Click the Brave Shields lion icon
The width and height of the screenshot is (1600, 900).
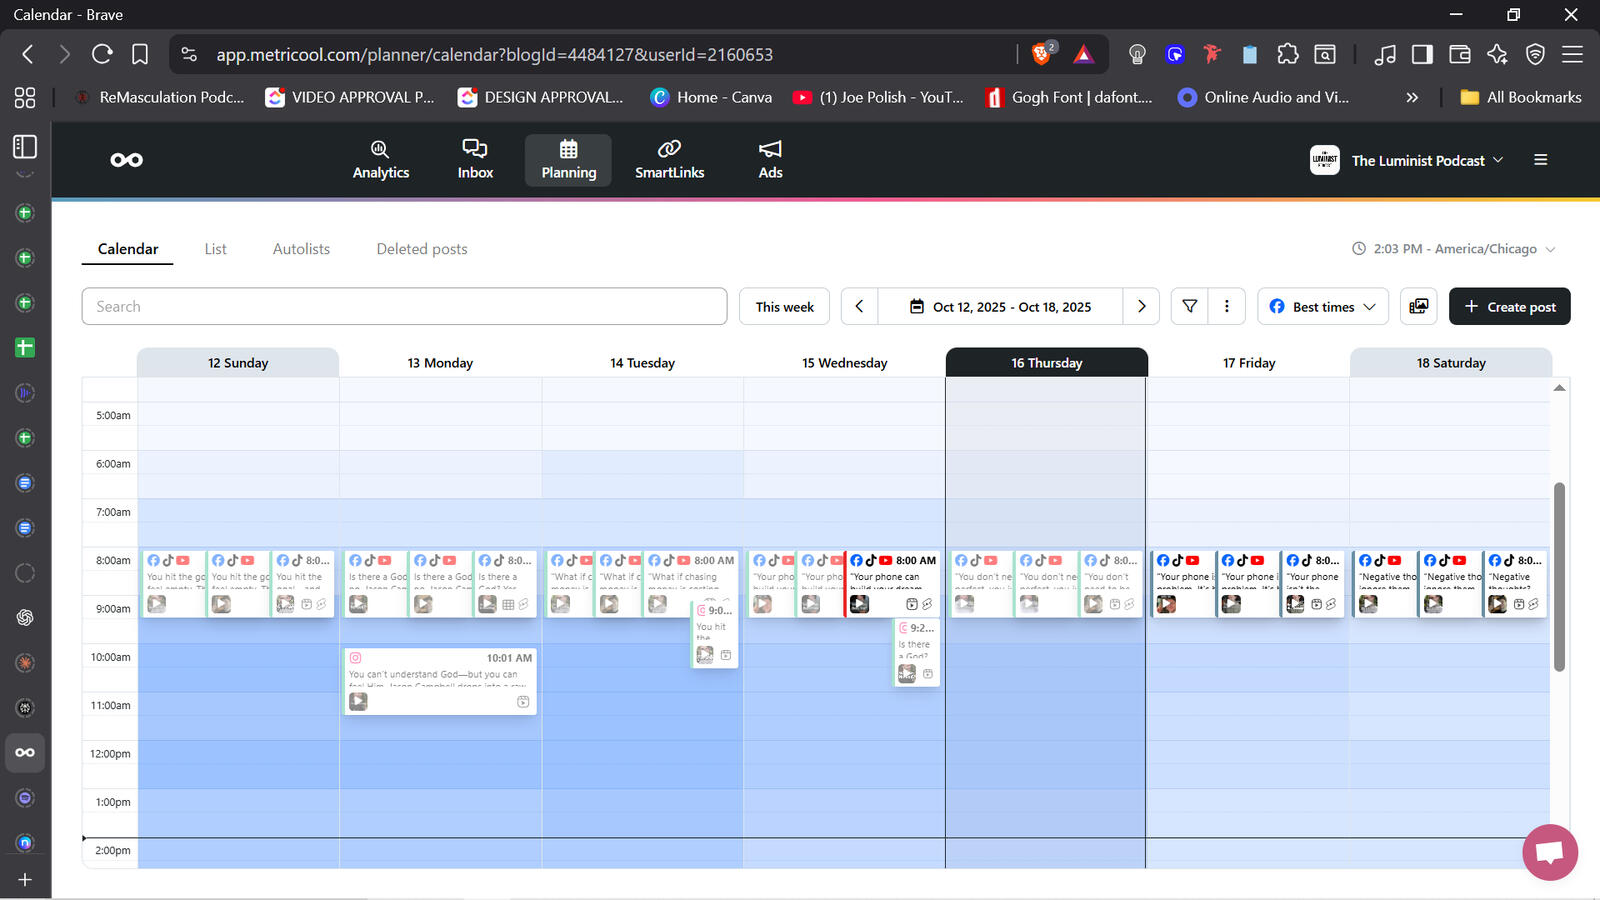point(1043,54)
